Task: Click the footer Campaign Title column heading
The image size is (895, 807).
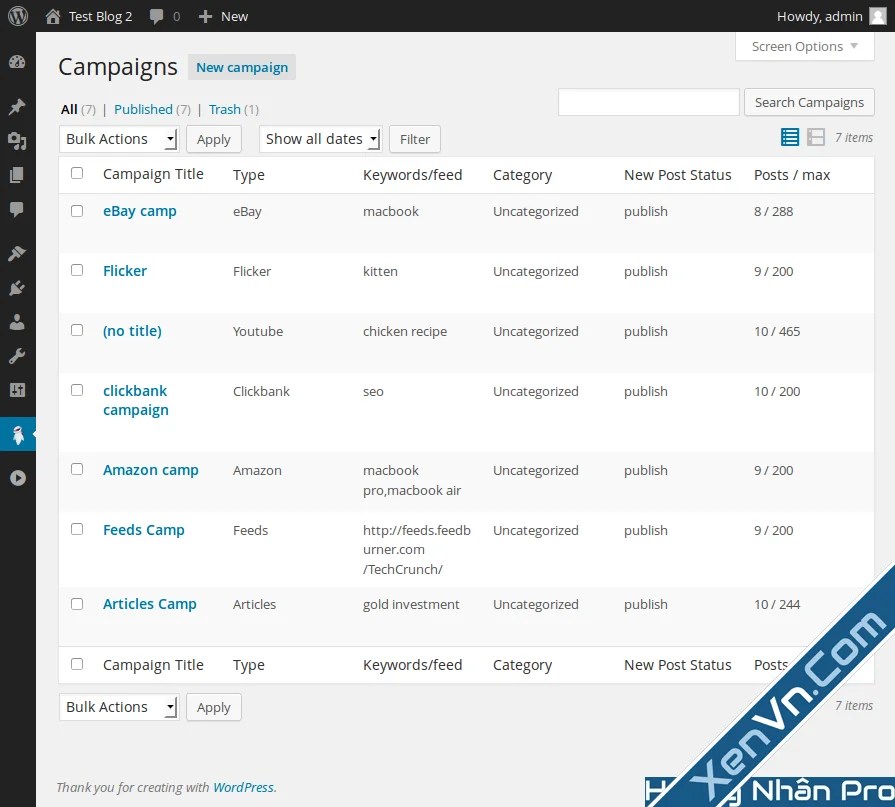Action: point(153,665)
